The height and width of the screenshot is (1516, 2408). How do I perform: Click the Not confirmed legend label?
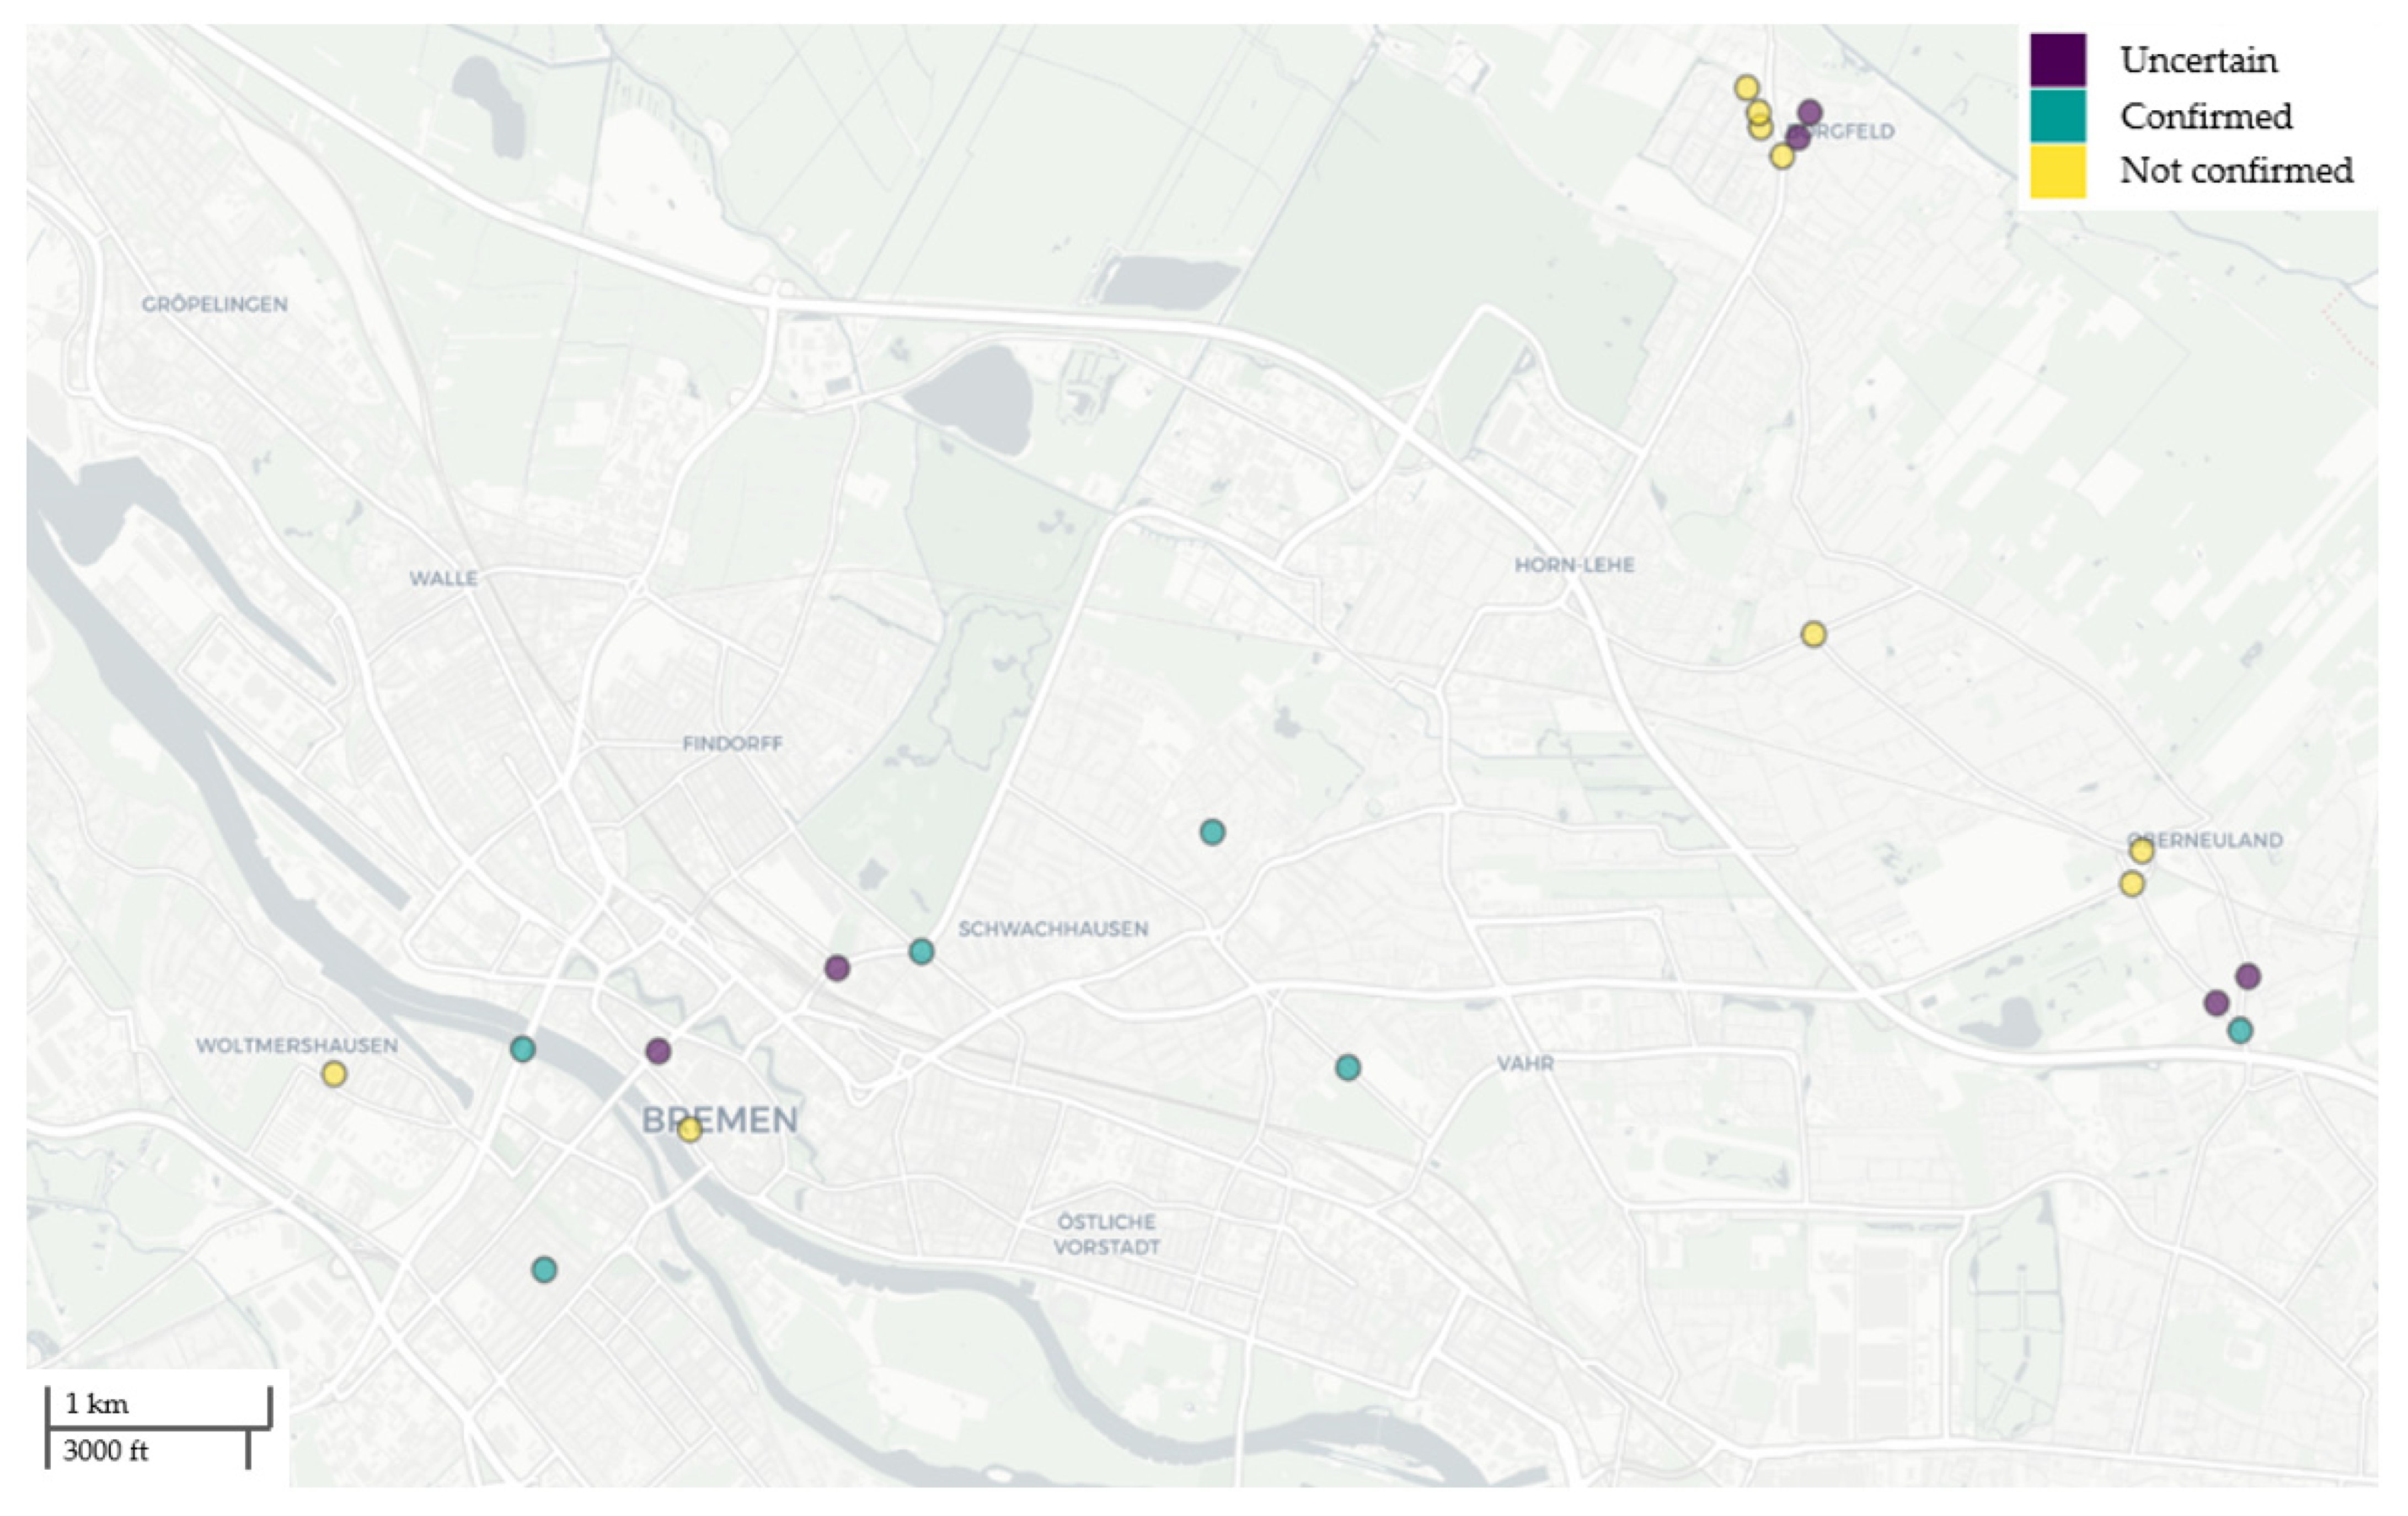pos(2236,171)
